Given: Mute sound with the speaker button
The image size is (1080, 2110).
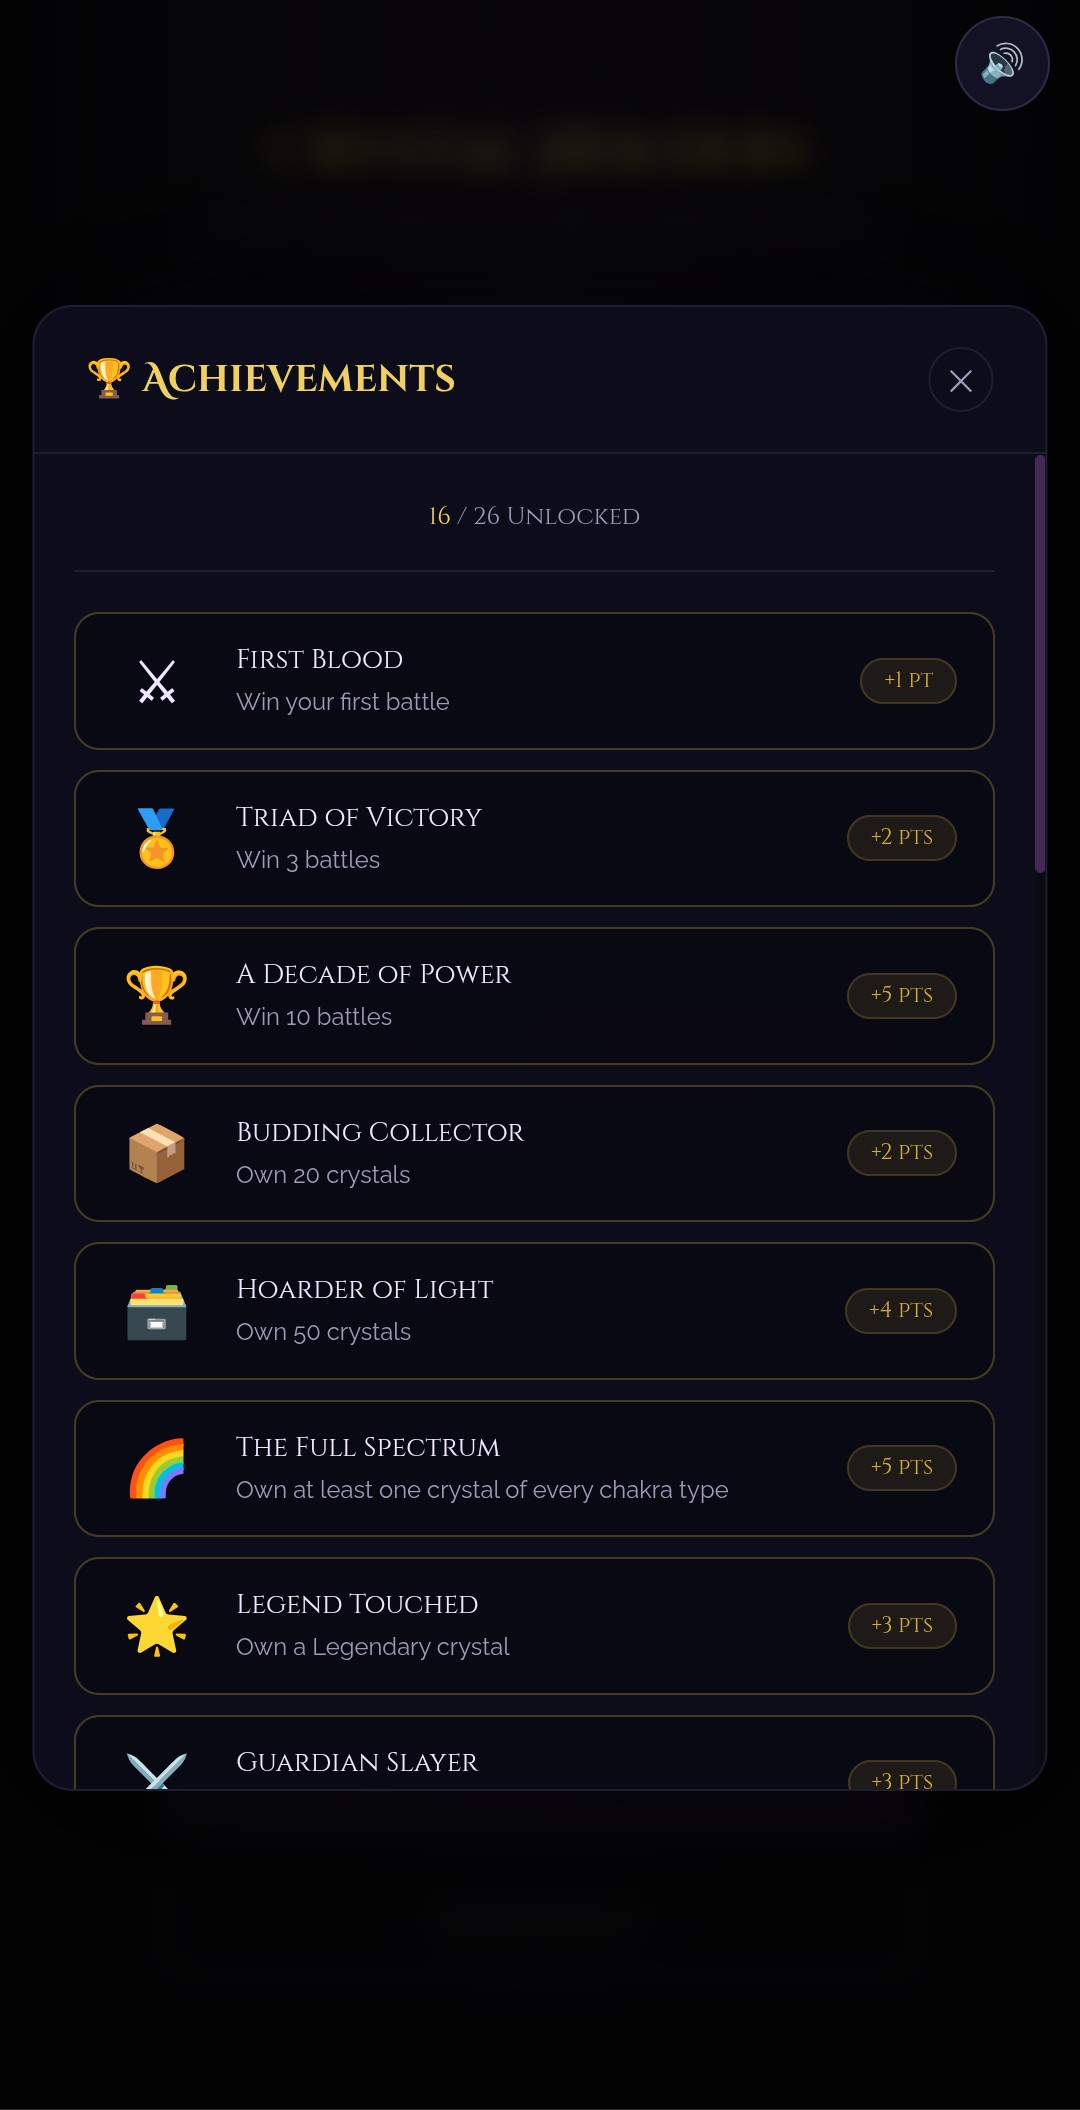Looking at the screenshot, I should tap(1002, 64).
